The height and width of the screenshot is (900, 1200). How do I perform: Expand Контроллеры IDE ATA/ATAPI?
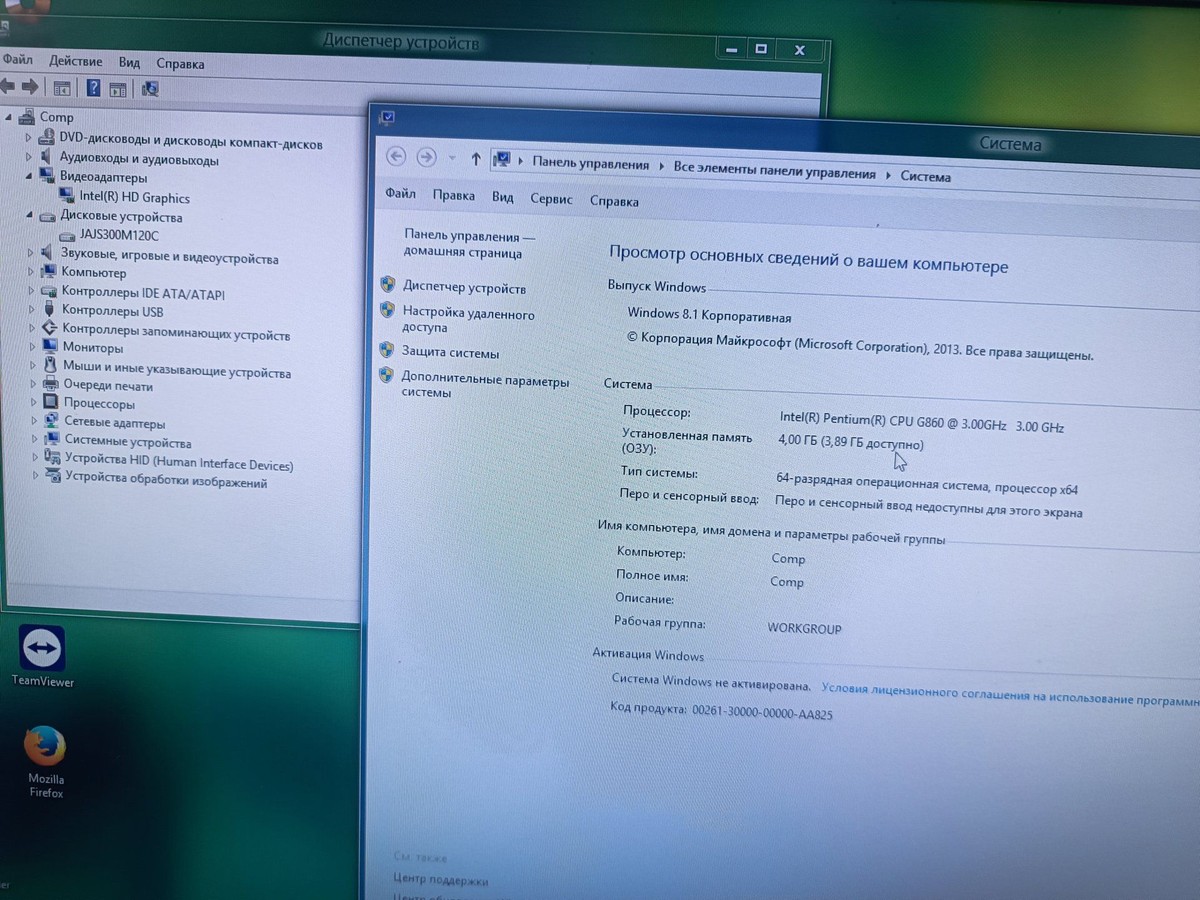pos(32,291)
